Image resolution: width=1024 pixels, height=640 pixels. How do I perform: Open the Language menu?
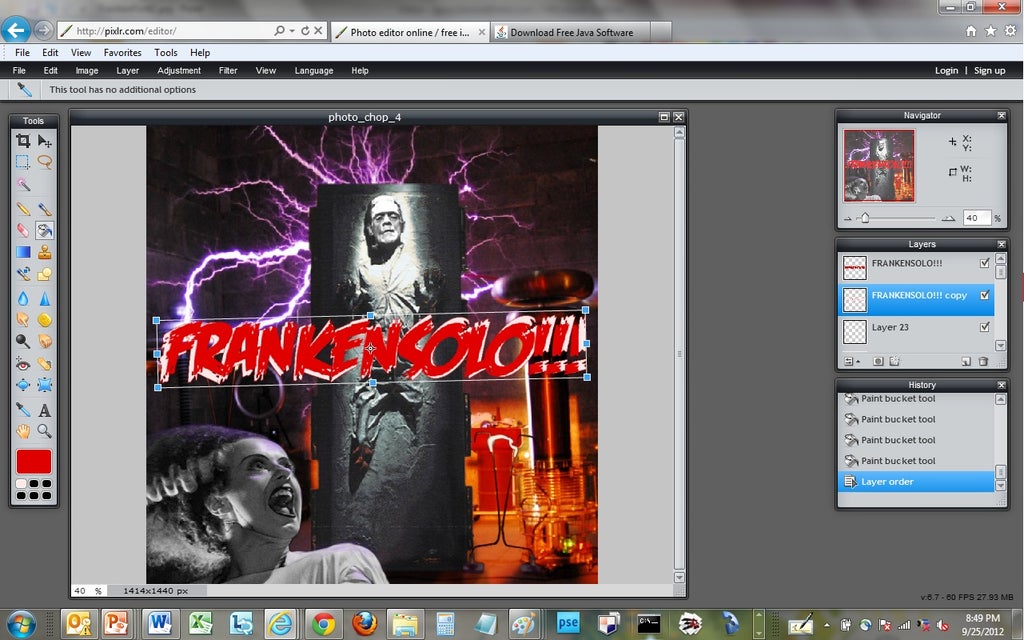[x=313, y=71]
